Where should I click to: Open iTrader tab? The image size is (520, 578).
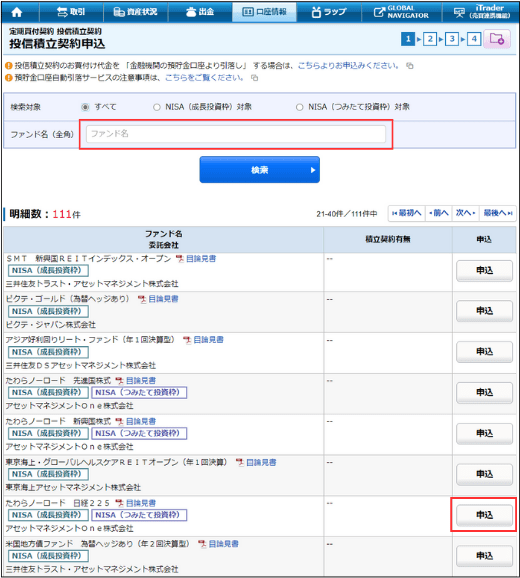pyautogui.click(x=481, y=12)
